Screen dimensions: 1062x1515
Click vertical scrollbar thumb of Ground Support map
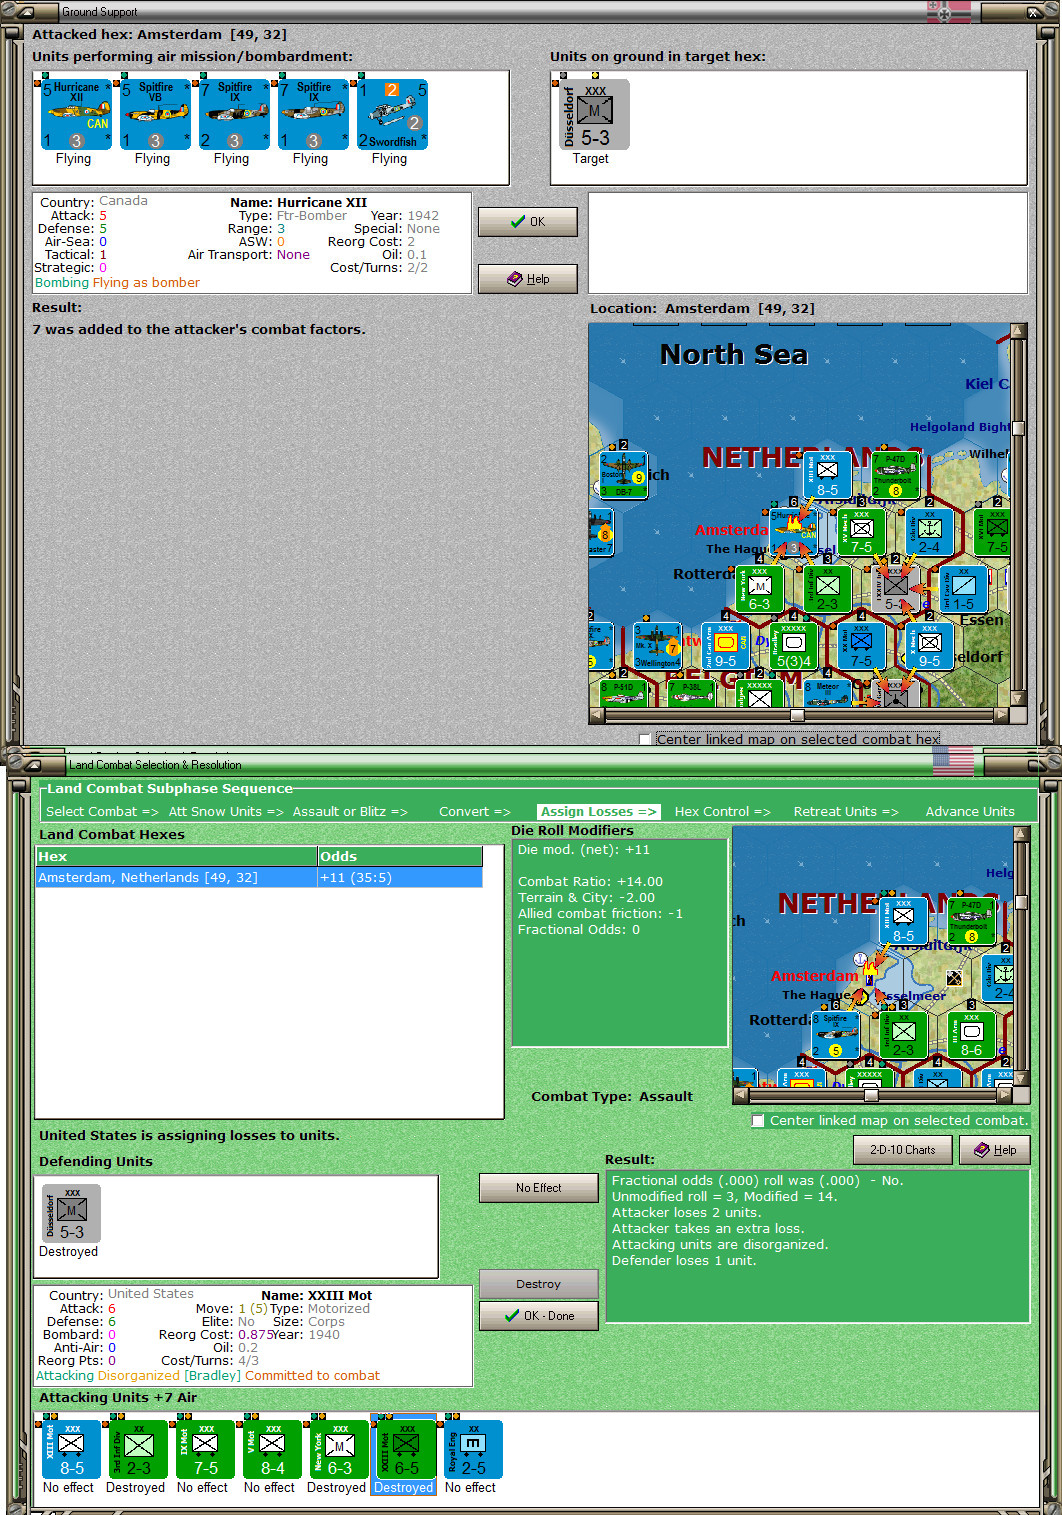(x=1018, y=428)
